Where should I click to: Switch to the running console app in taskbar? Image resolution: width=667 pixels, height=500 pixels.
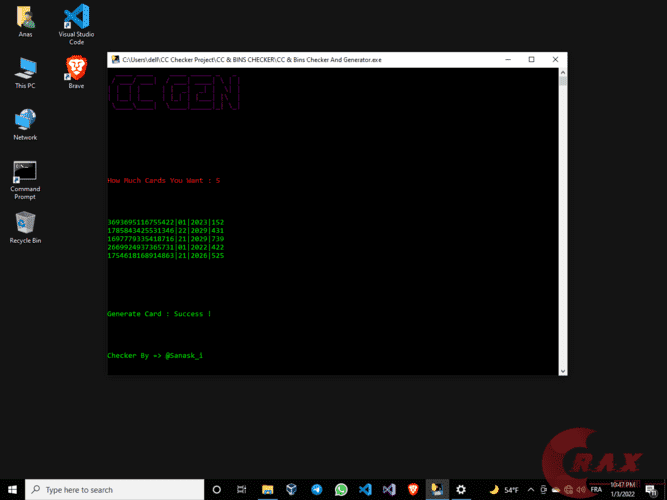(x=437, y=489)
